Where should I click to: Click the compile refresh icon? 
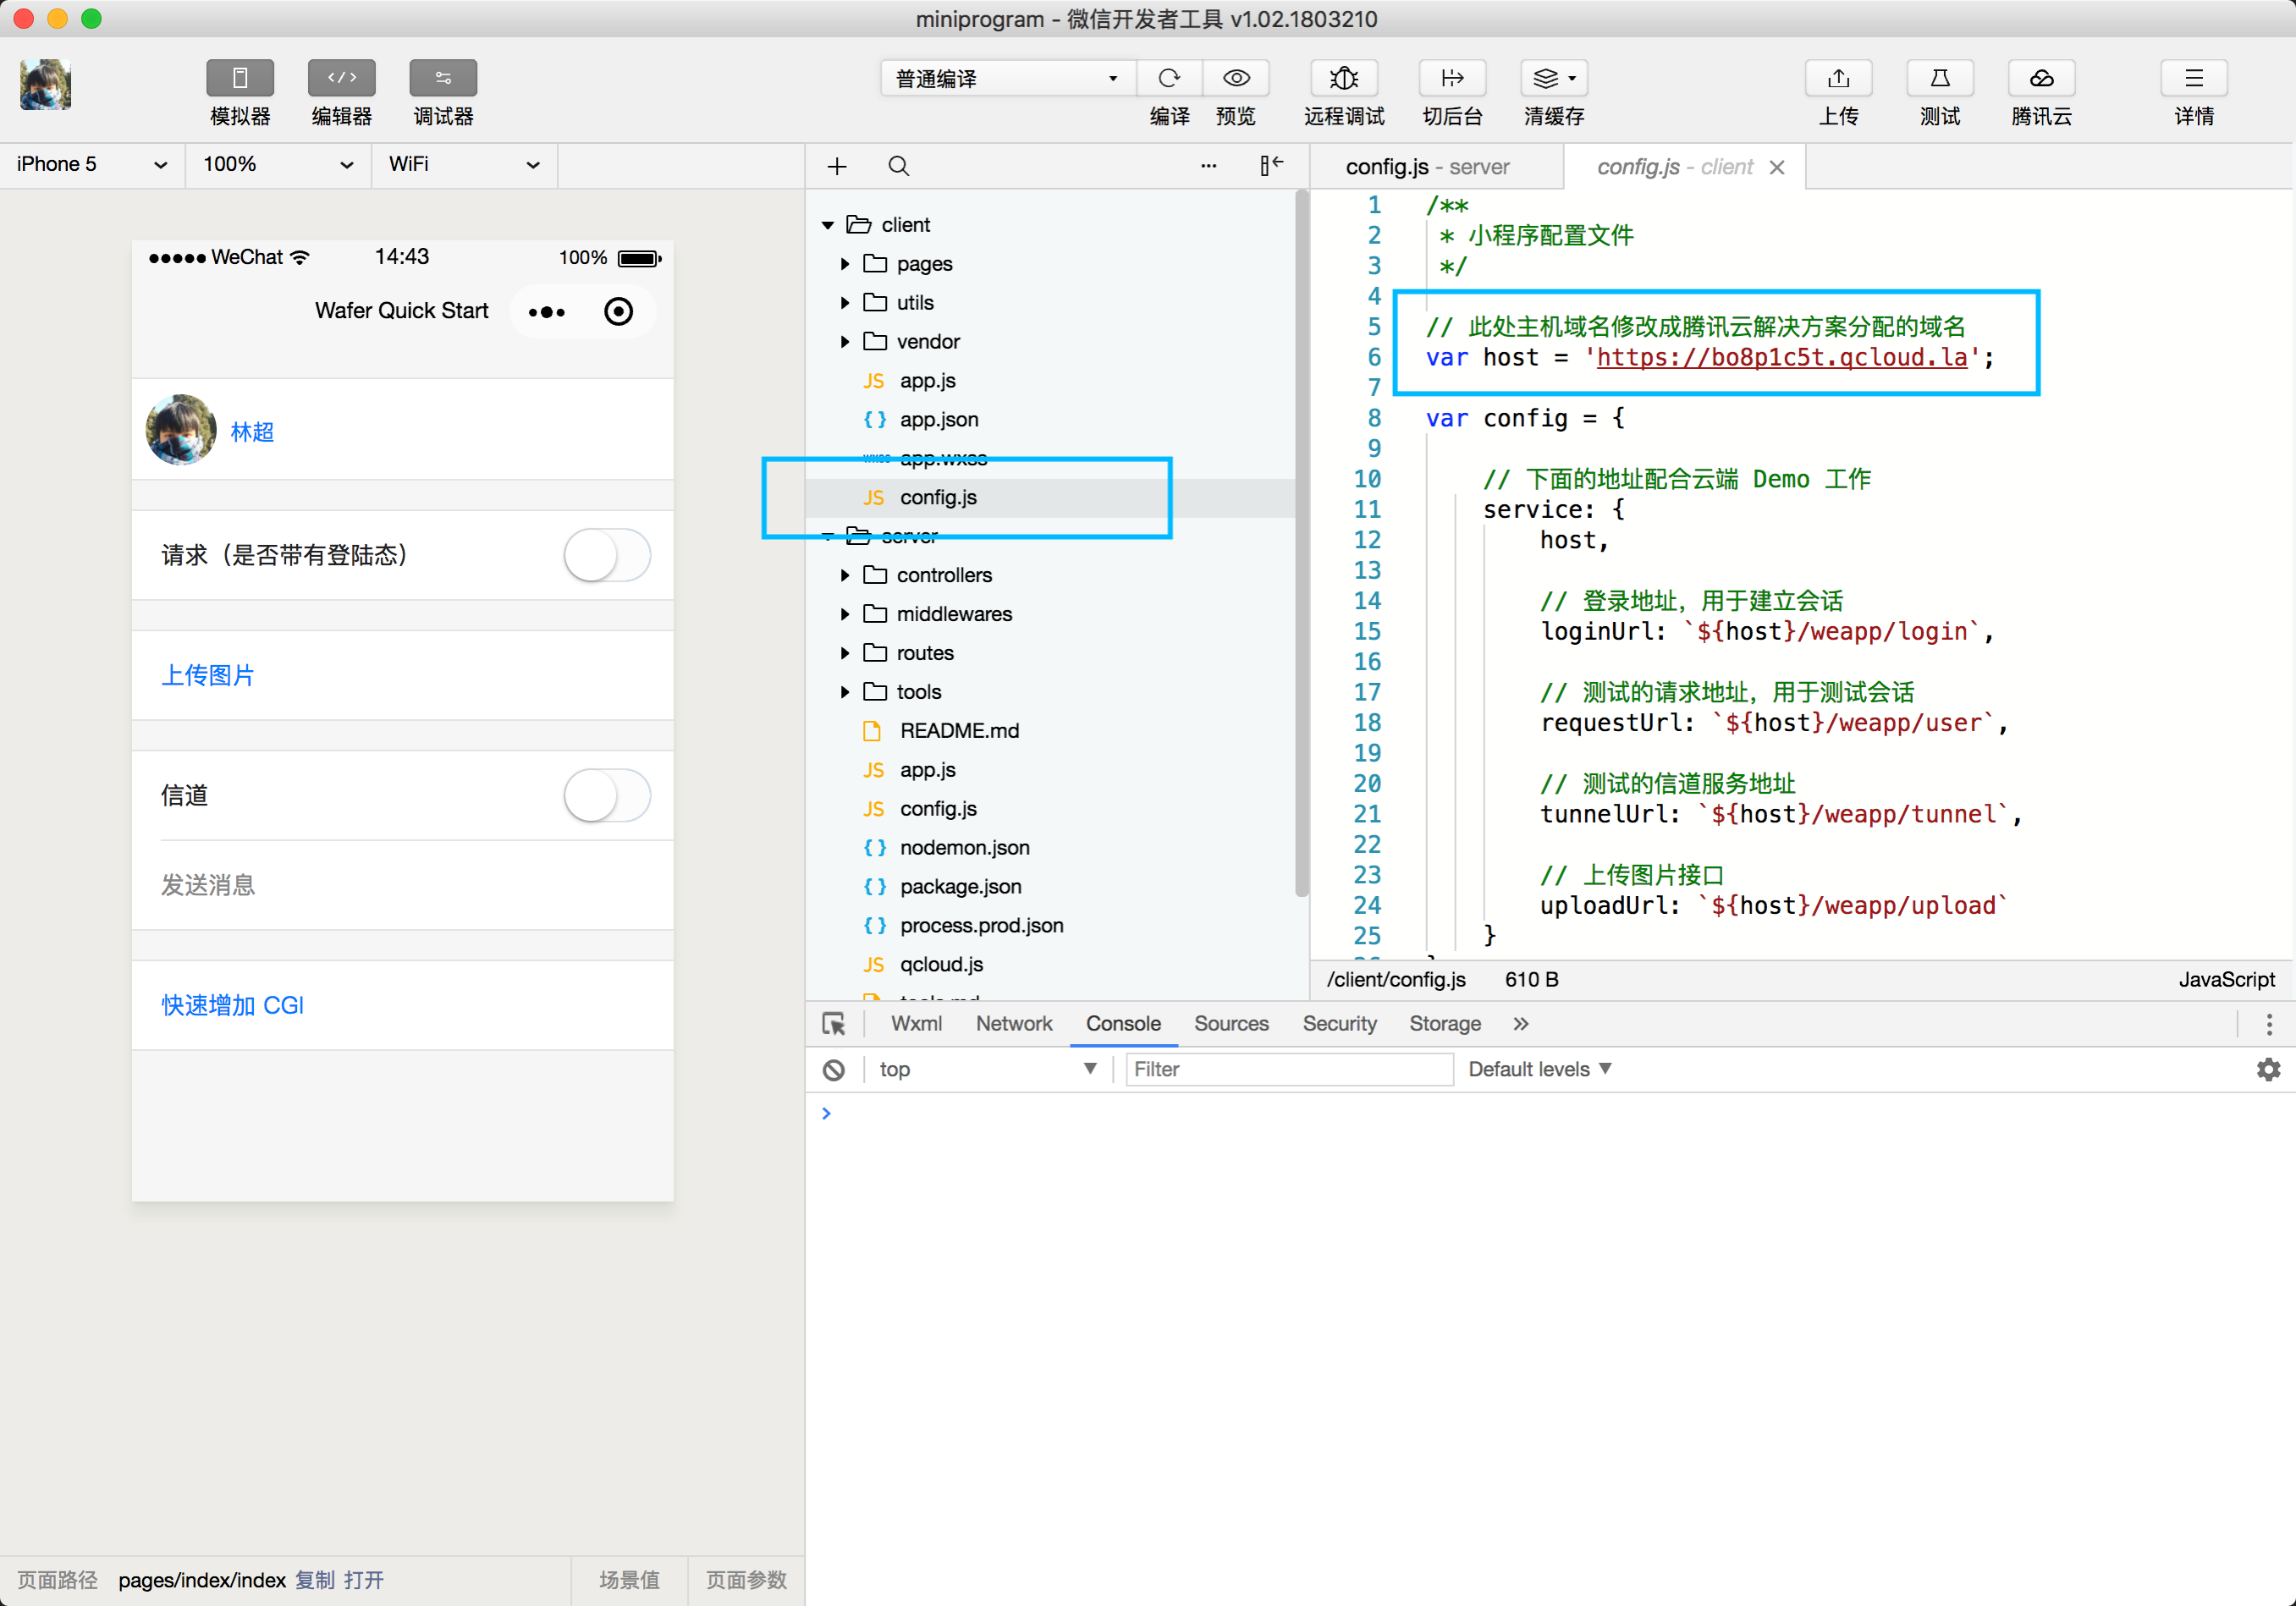1168,78
